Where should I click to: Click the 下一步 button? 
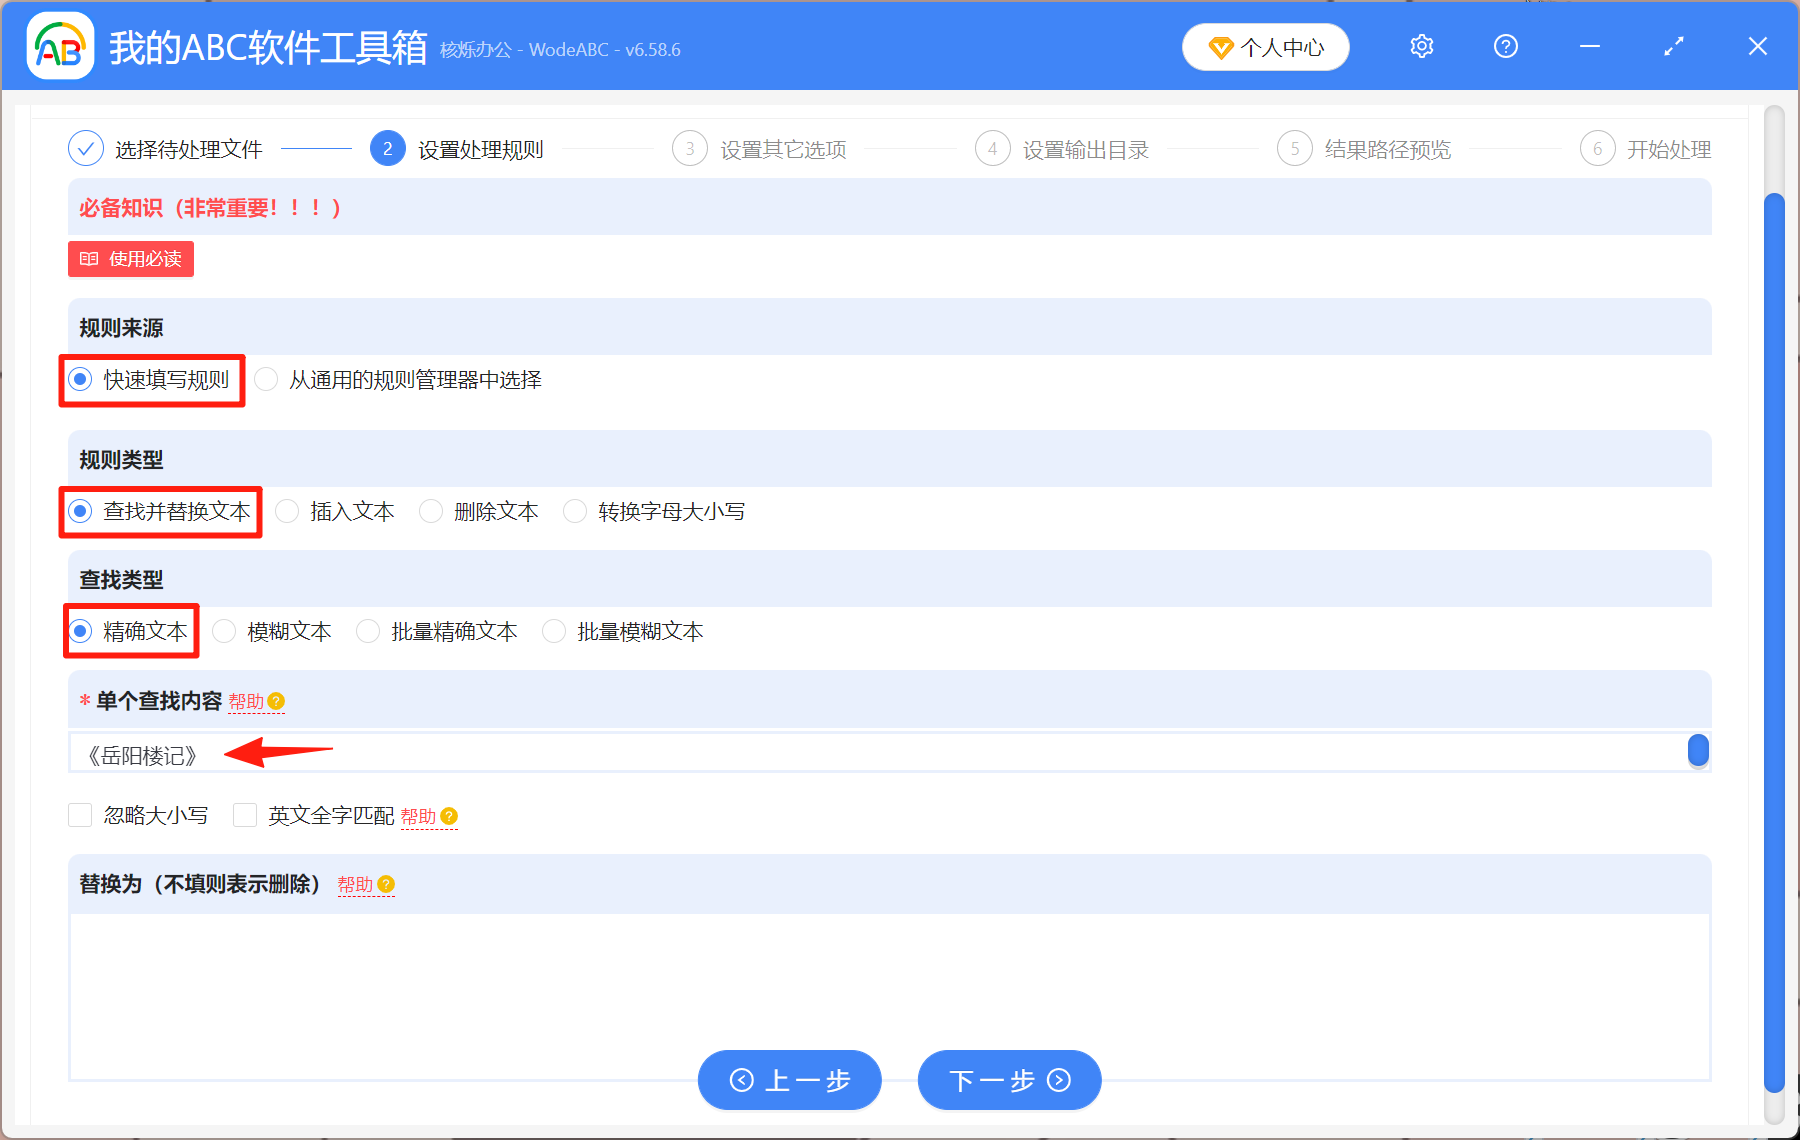[1009, 1080]
